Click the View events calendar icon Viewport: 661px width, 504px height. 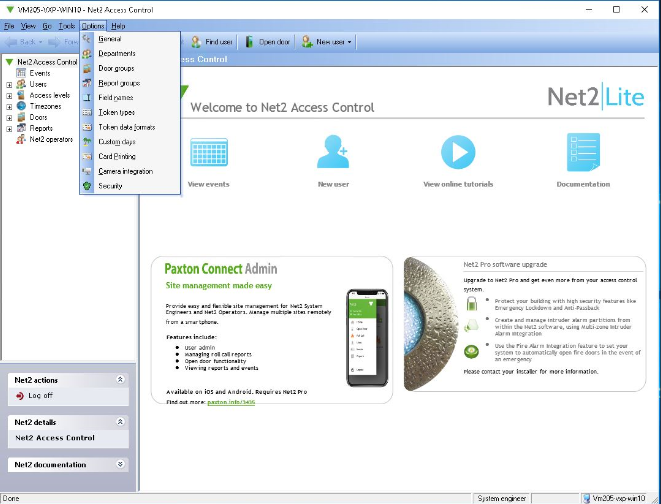pyautogui.click(x=209, y=152)
